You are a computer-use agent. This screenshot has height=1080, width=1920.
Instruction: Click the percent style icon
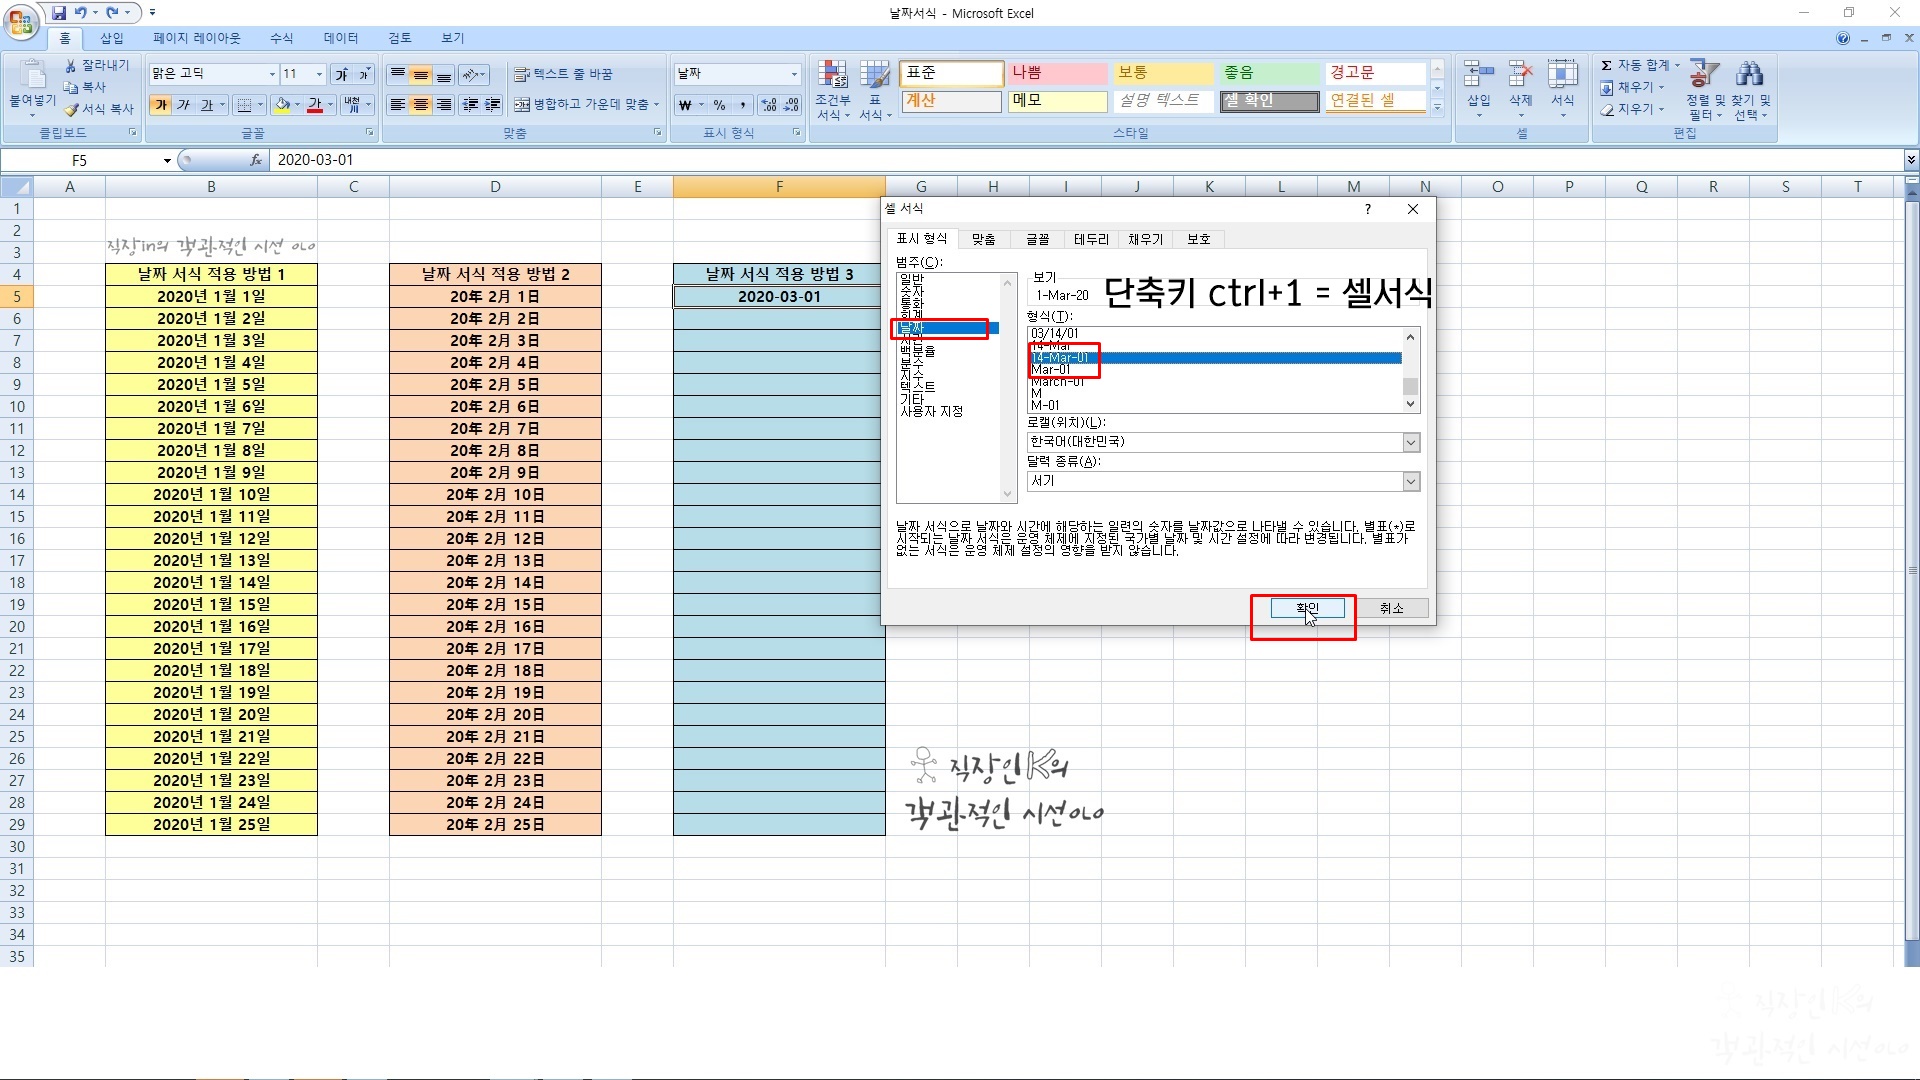[719, 105]
